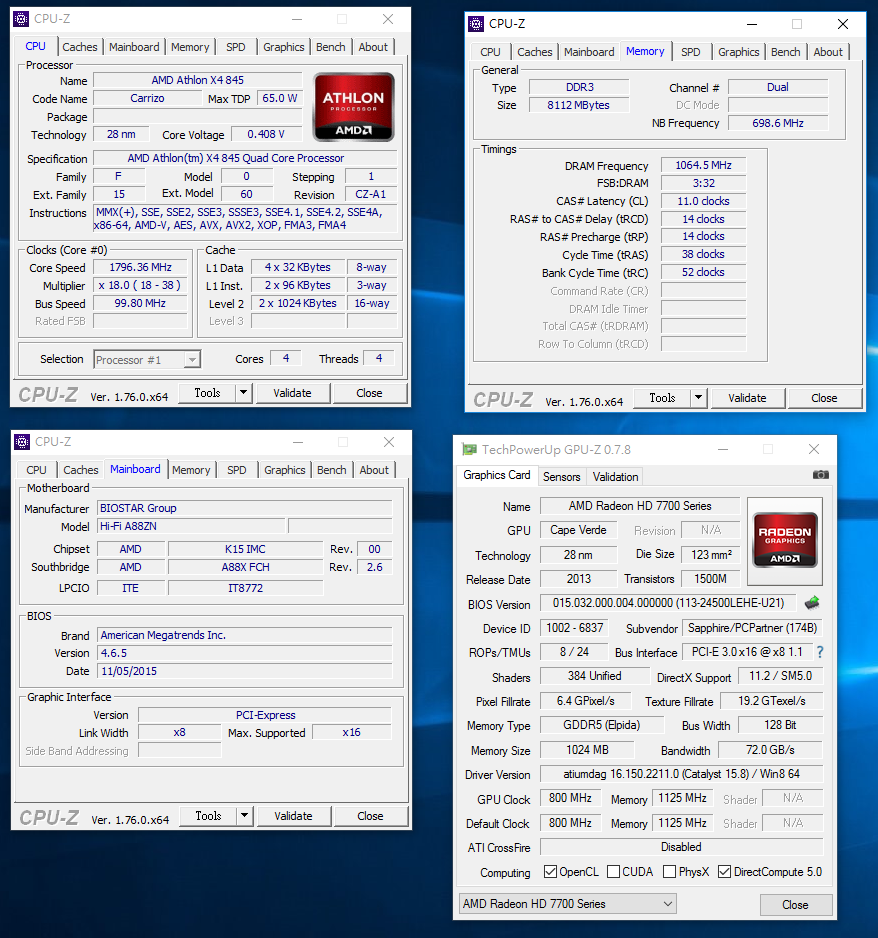Click the GPU field Cape Verde
Screen dimensions: 878x938
tap(578, 530)
